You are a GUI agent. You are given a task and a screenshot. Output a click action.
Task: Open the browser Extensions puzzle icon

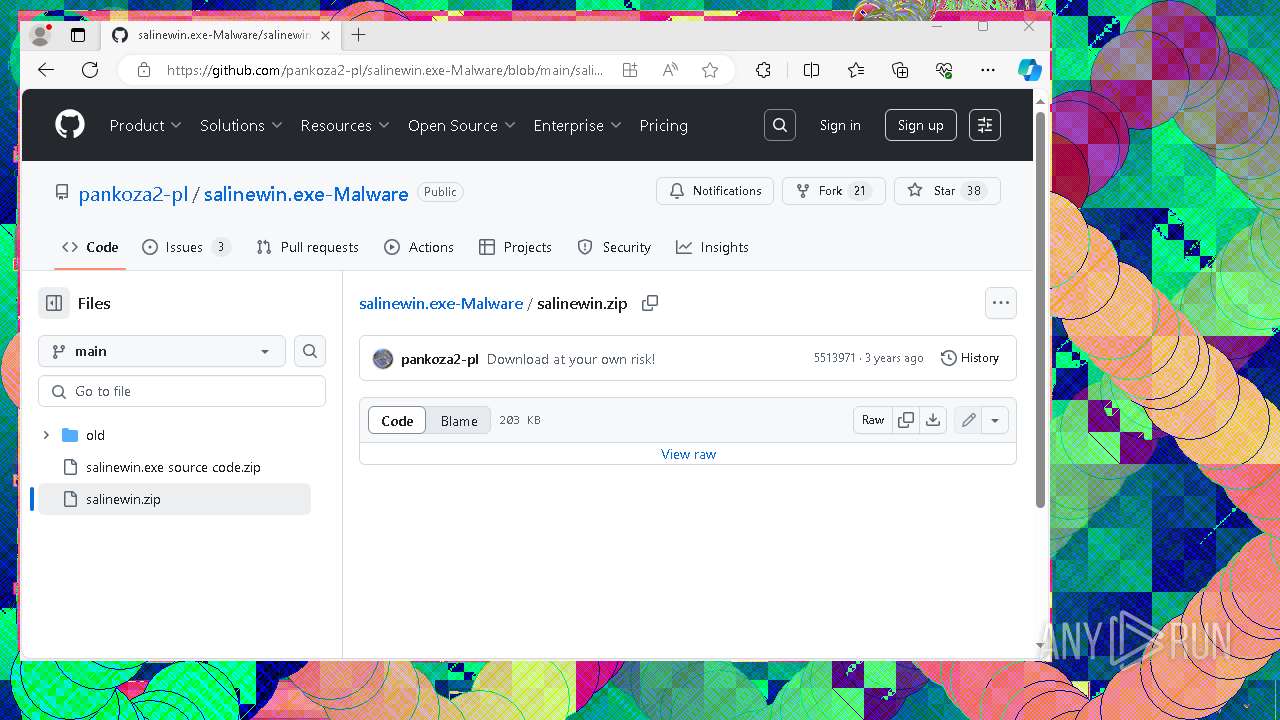click(763, 70)
